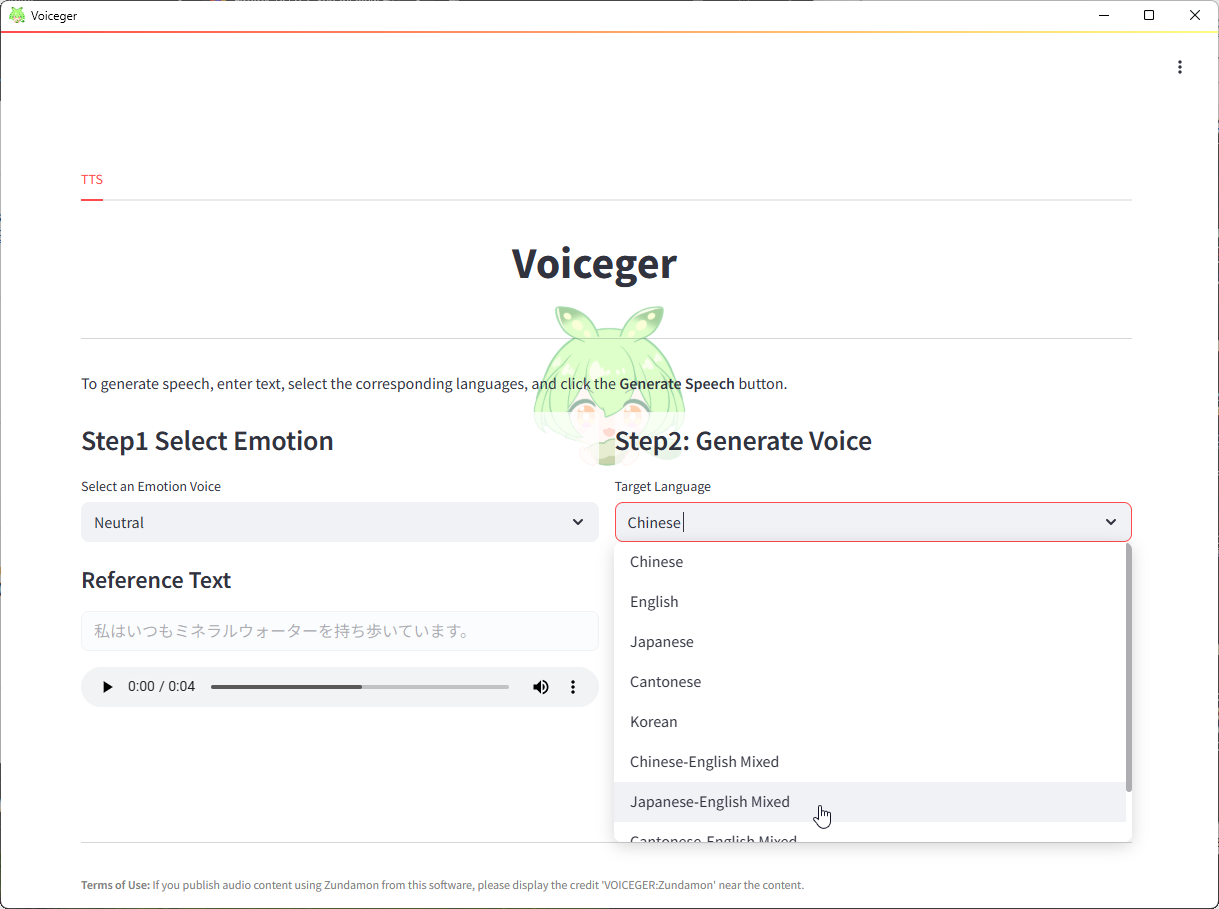Seek within the audio progress bar

click(360, 687)
